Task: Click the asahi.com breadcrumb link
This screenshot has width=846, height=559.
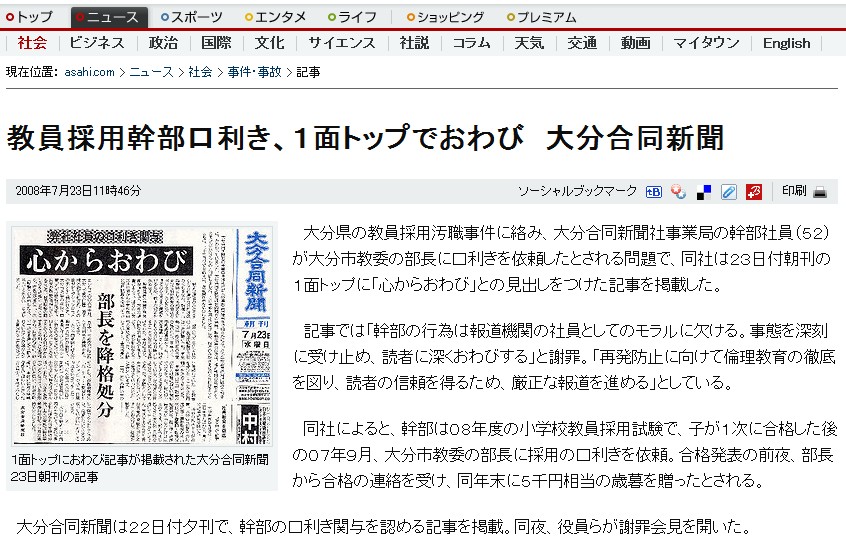Action: pos(89,72)
